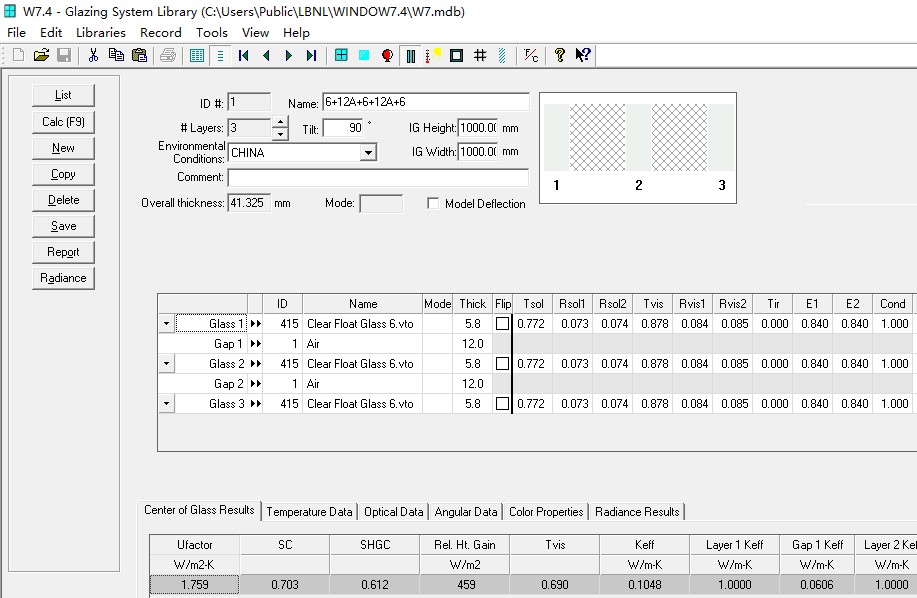Switch to the Temperature Data tab
This screenshot has height=598, width=917.
coord(309,512)
